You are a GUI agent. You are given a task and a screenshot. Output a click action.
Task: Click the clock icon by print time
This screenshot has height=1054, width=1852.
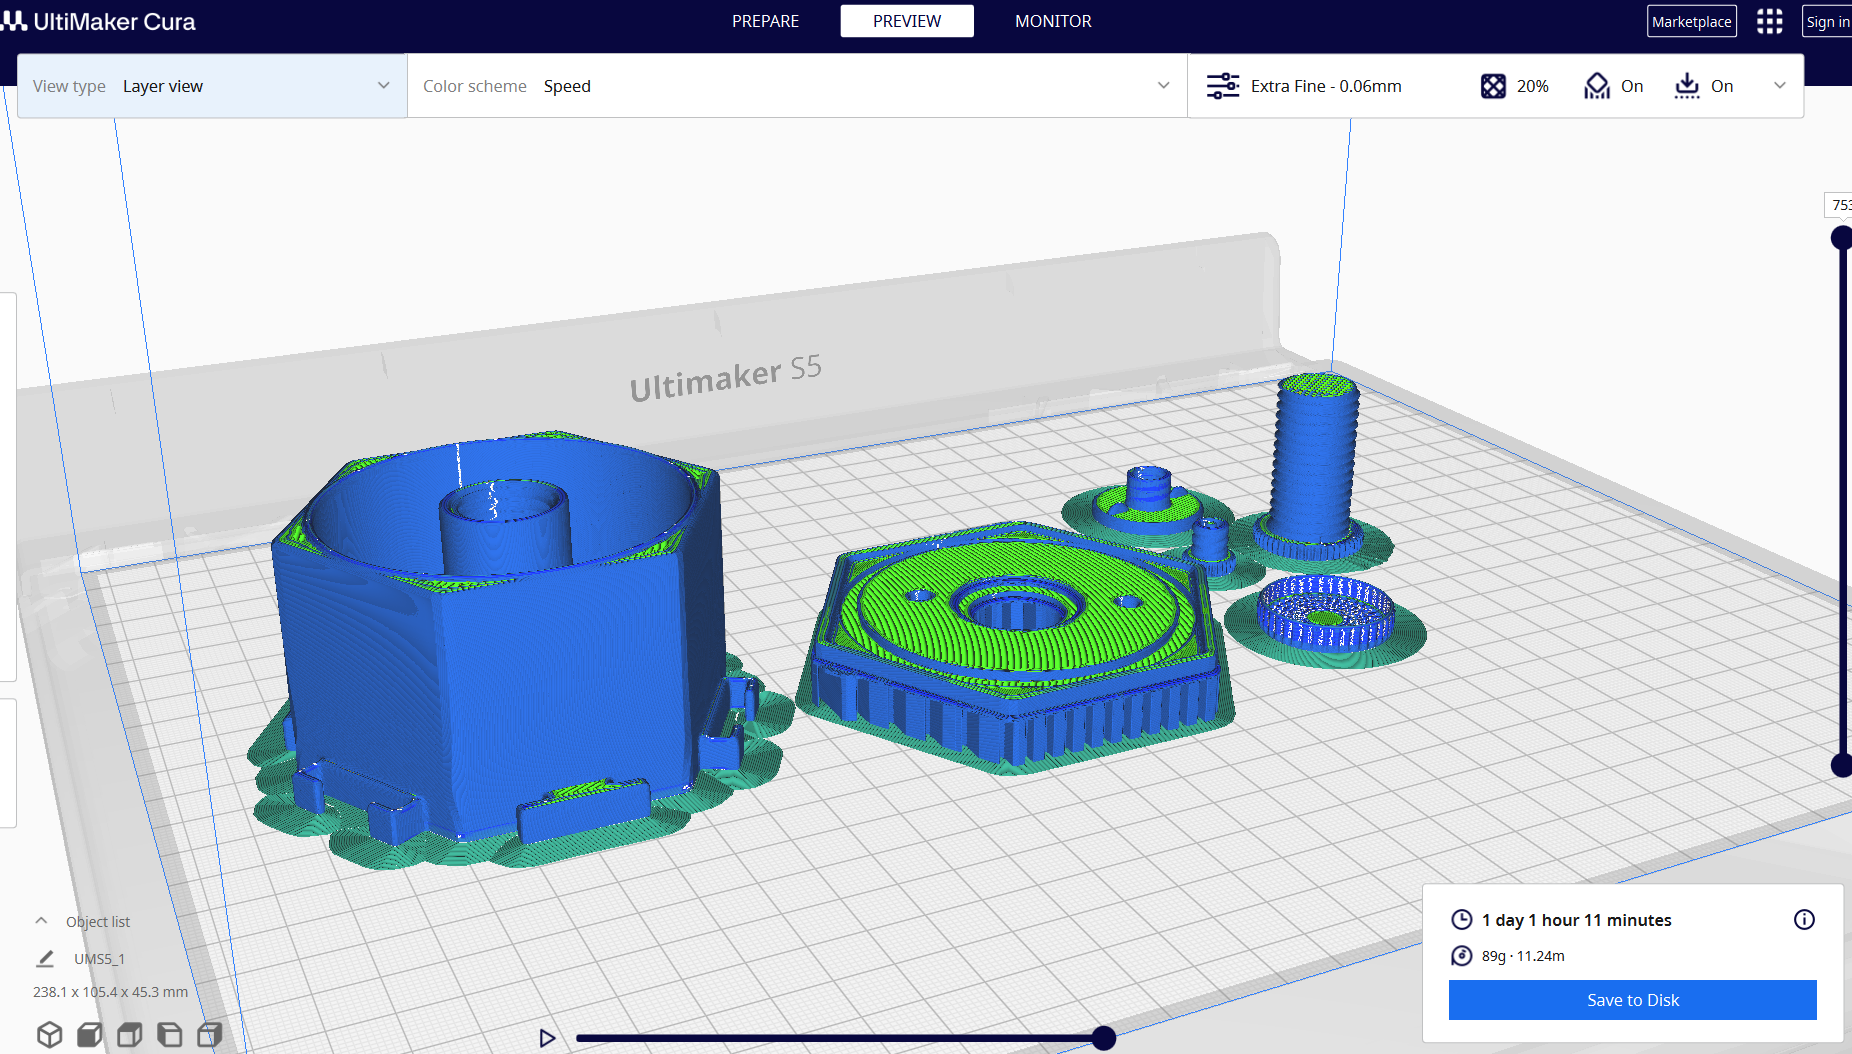click(x=1461, y=919)
